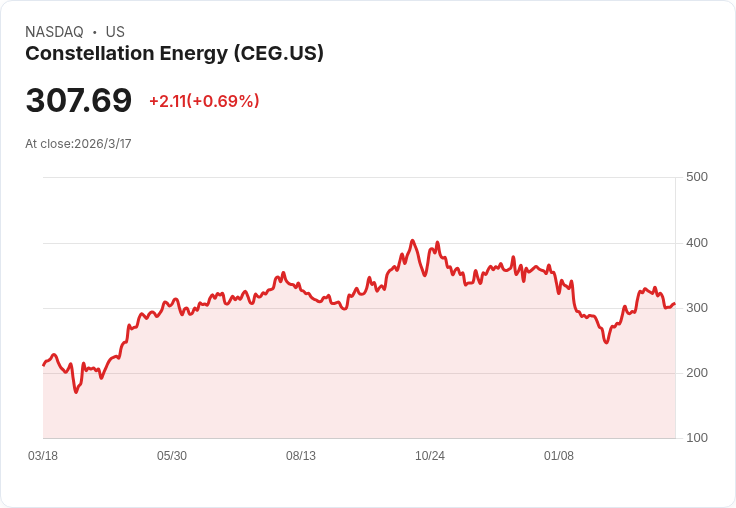Image resolution: width=736 pixels, height=508 pixels.
Task: Click the 300 y-axis label
Action: pos(697,308)
